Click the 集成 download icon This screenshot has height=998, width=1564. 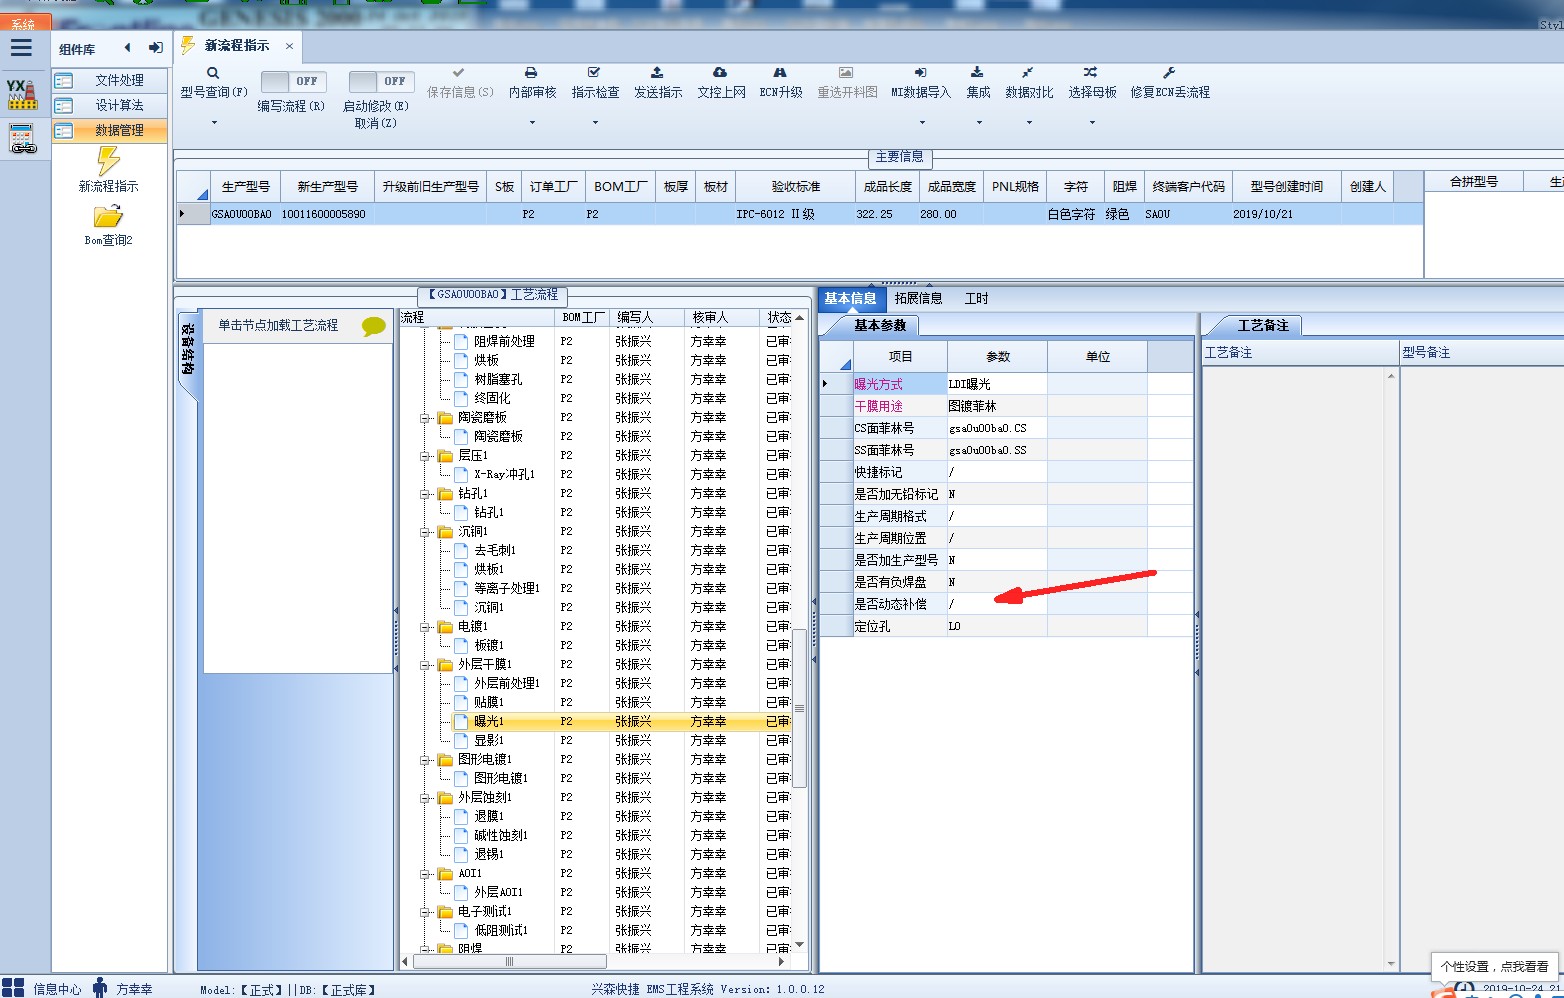(x=978, y=73)
